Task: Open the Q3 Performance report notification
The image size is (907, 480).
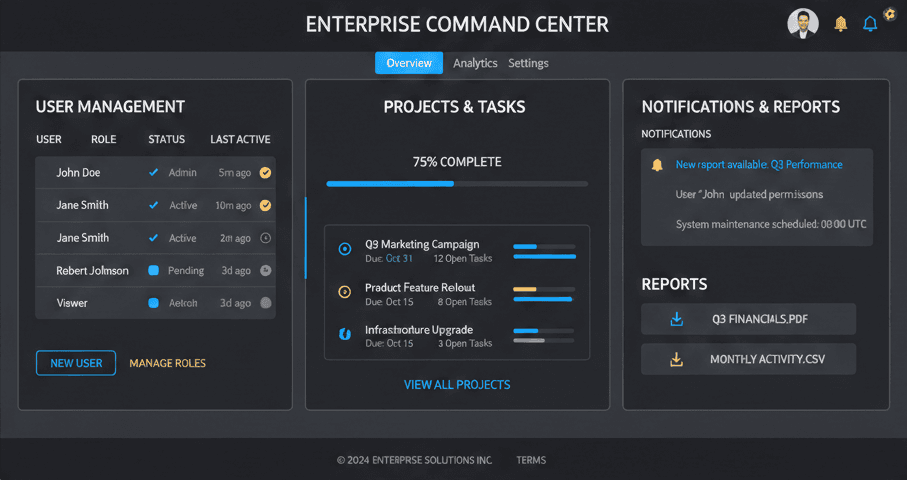Action: 759,165
